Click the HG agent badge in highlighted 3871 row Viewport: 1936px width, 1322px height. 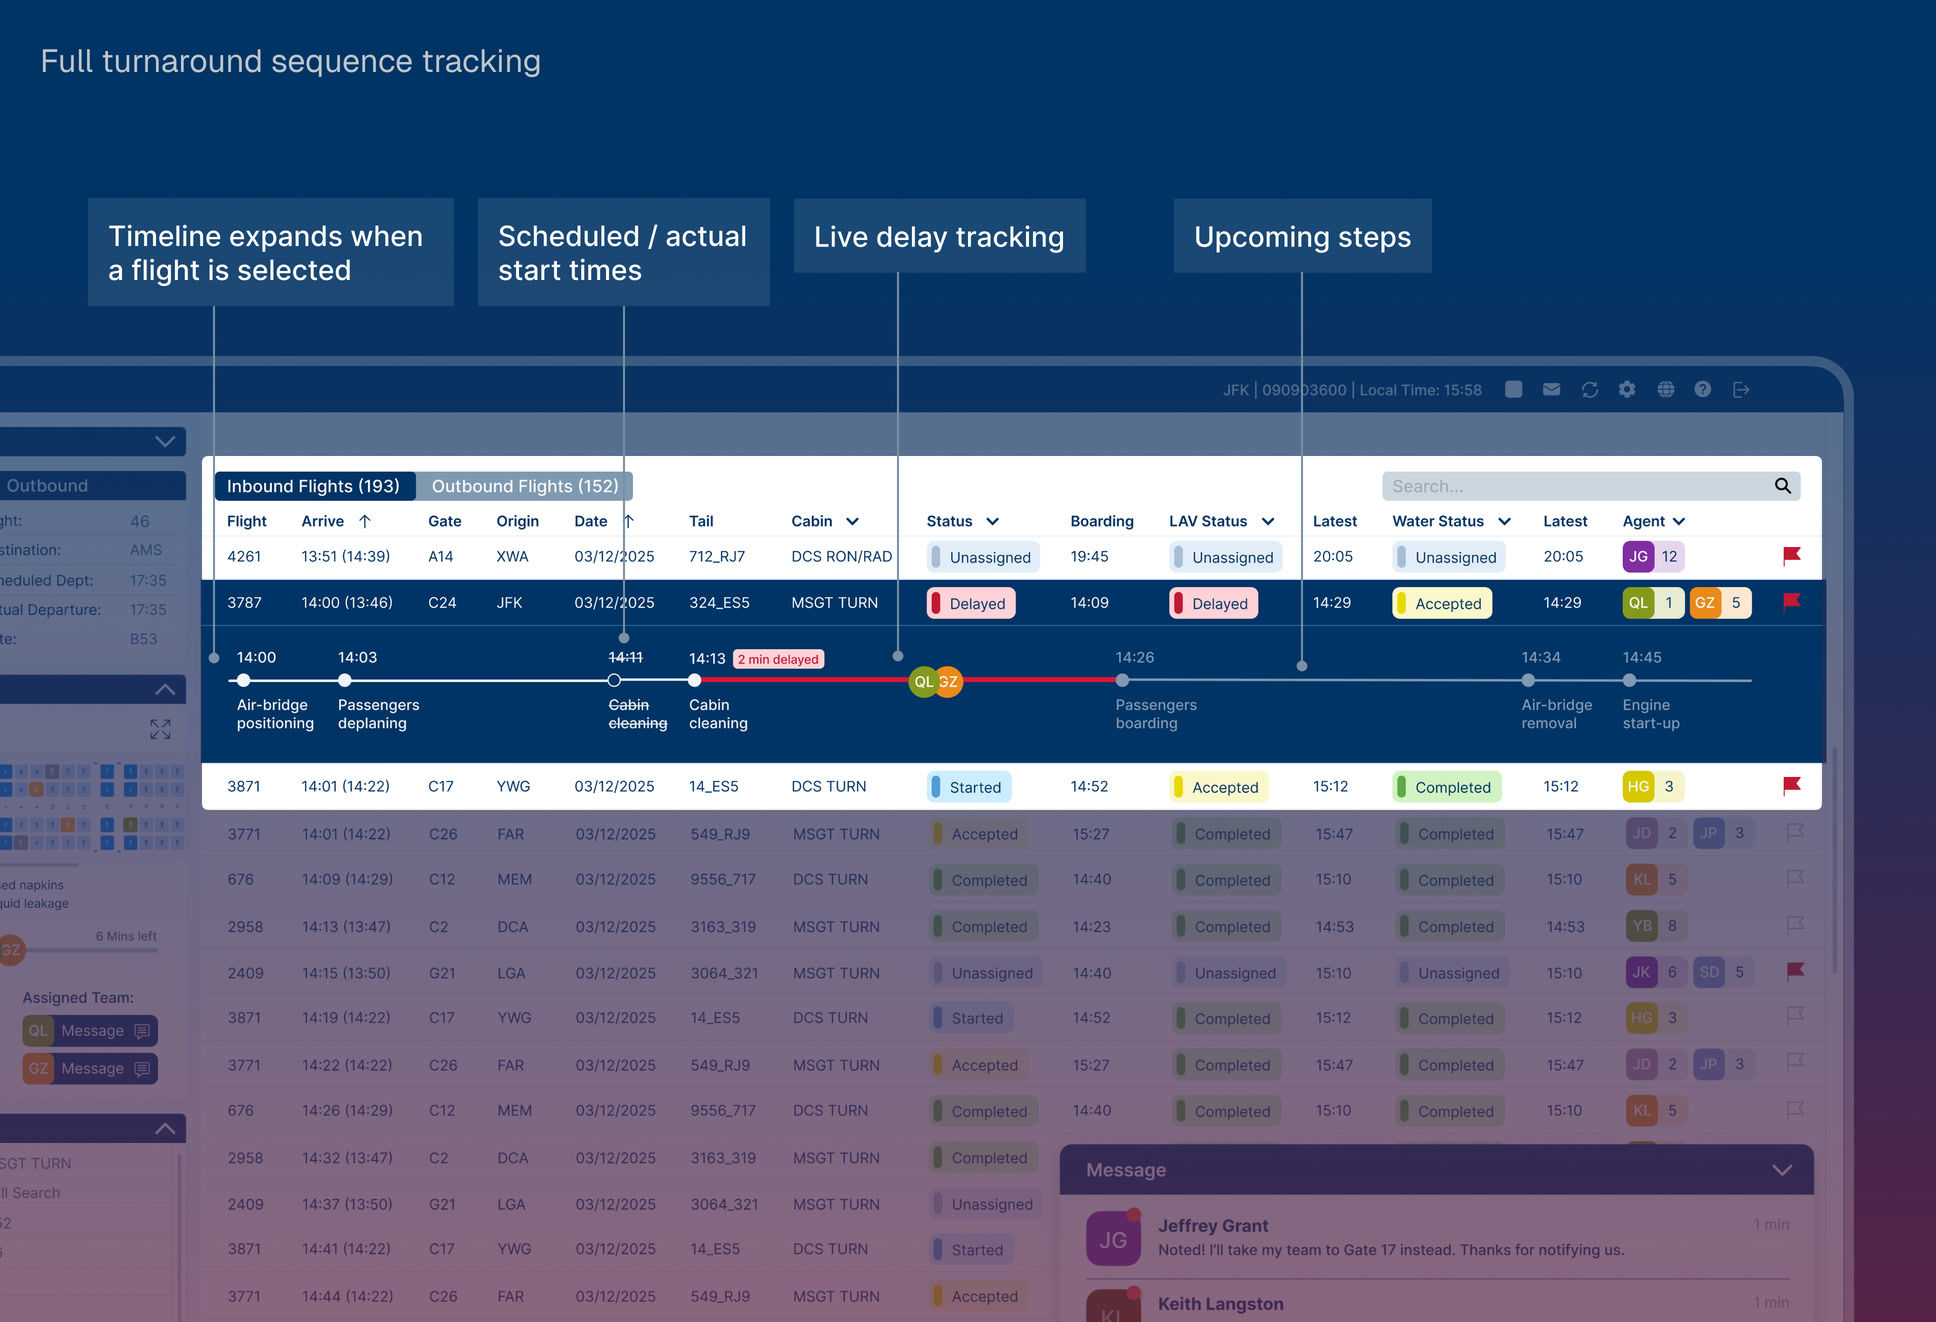[1638, 787]
